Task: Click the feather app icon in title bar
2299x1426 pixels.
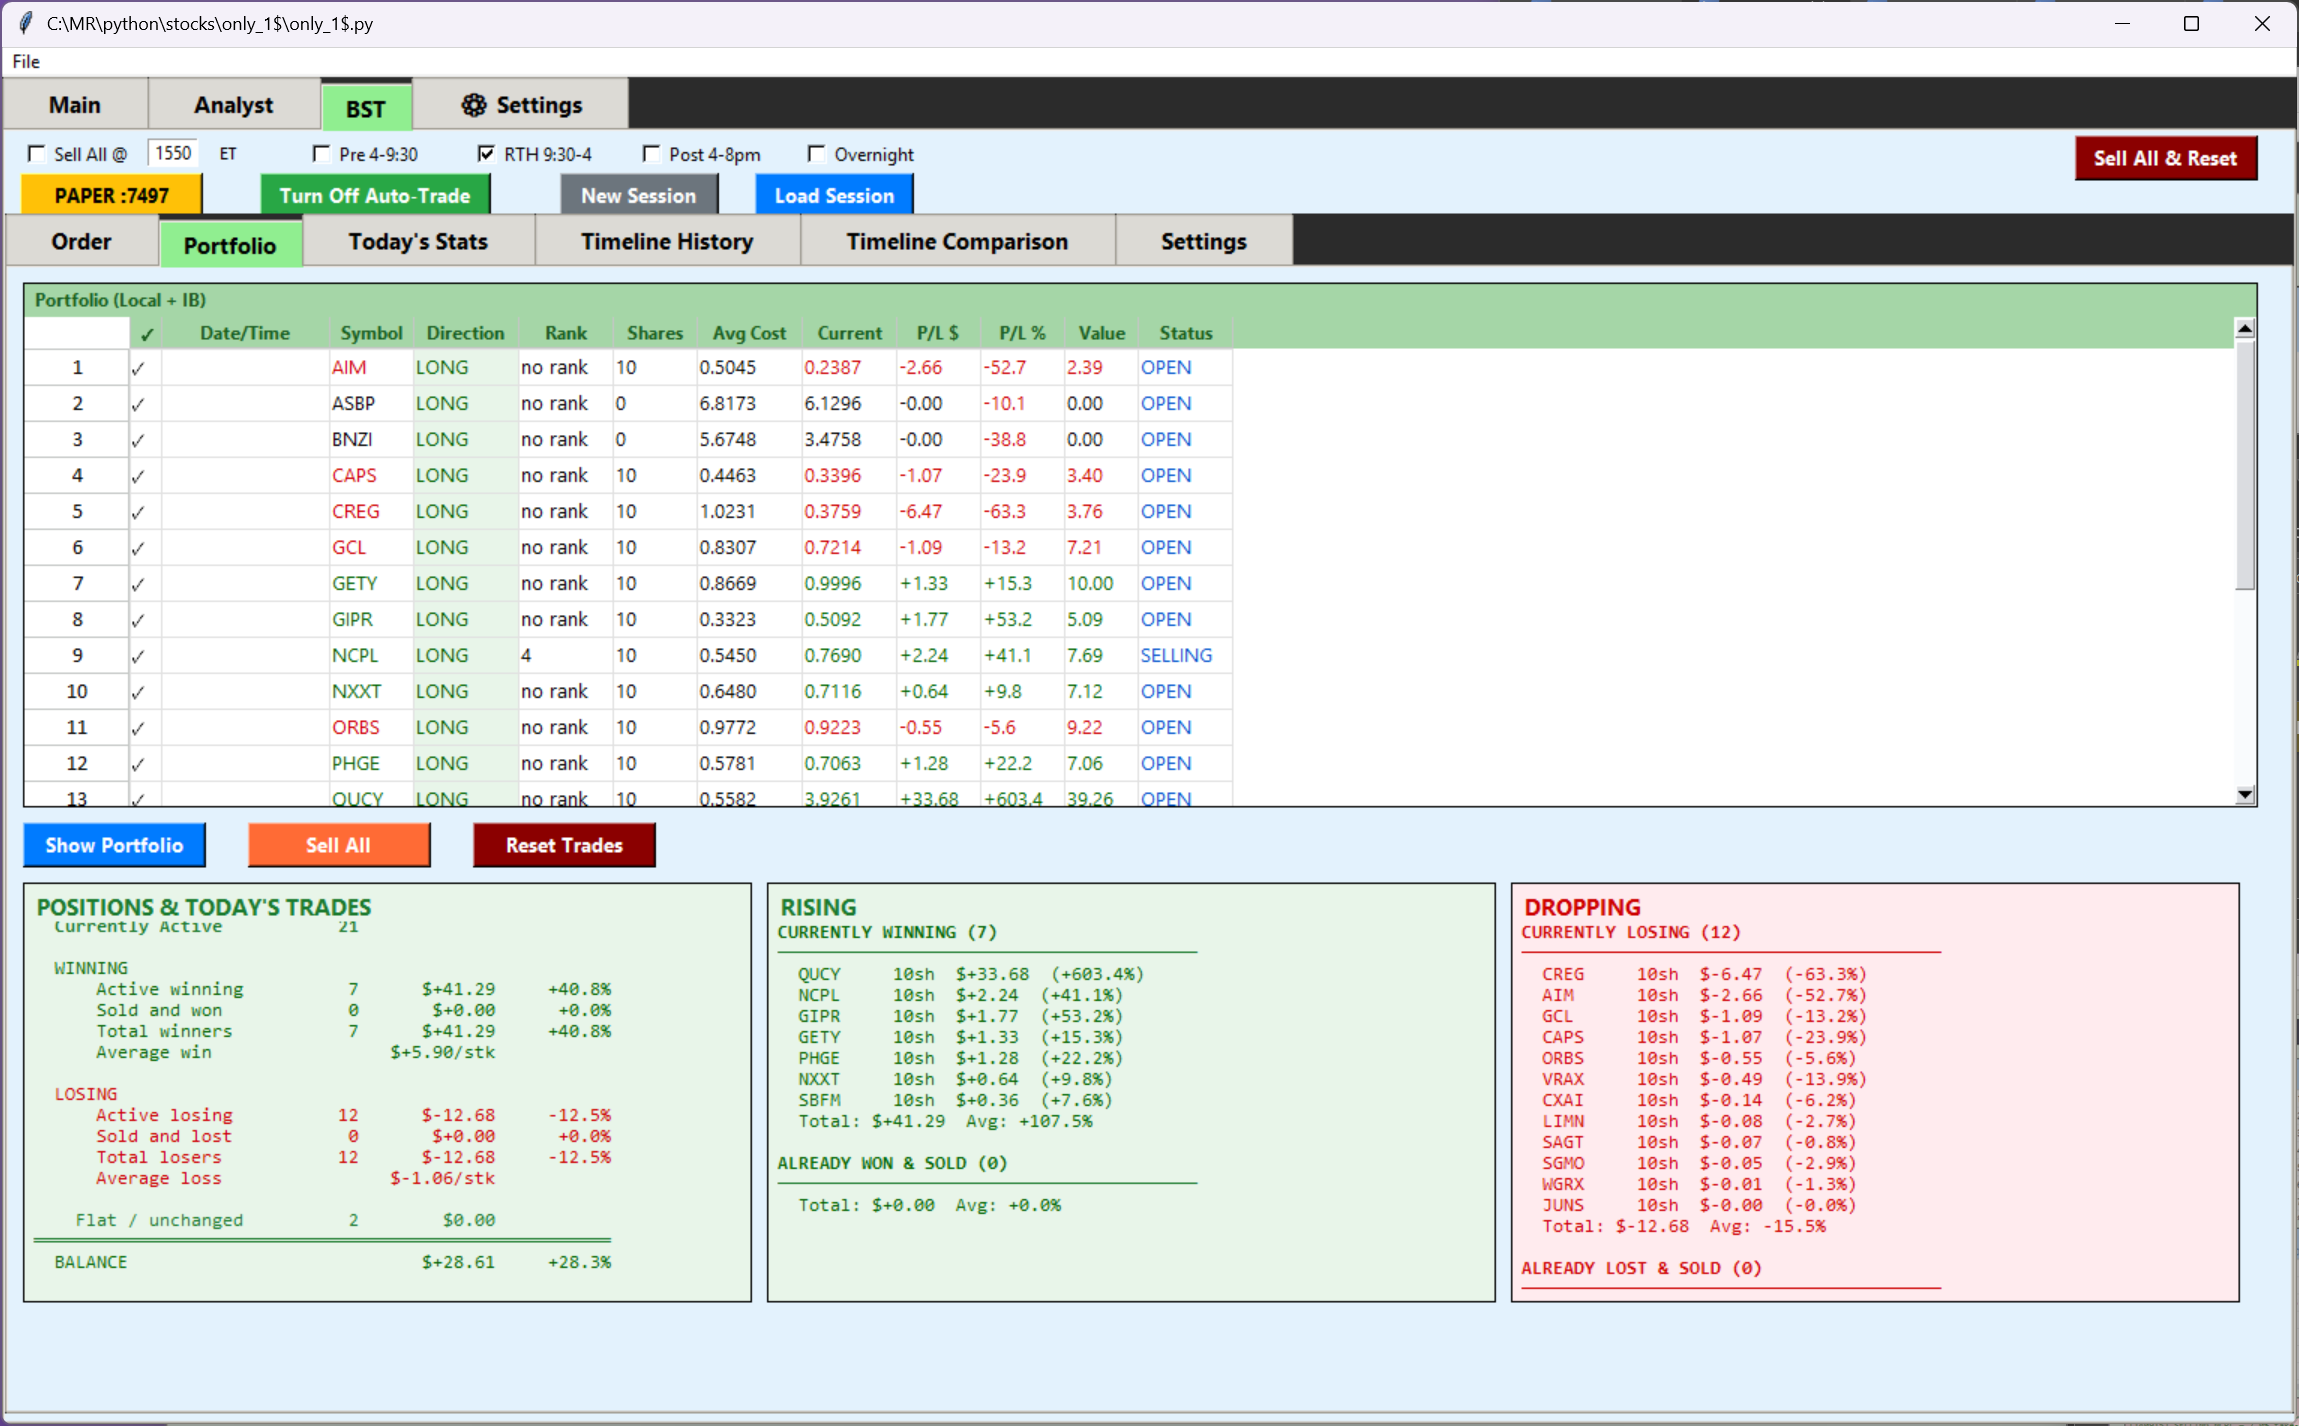Action: click(26, 23)
